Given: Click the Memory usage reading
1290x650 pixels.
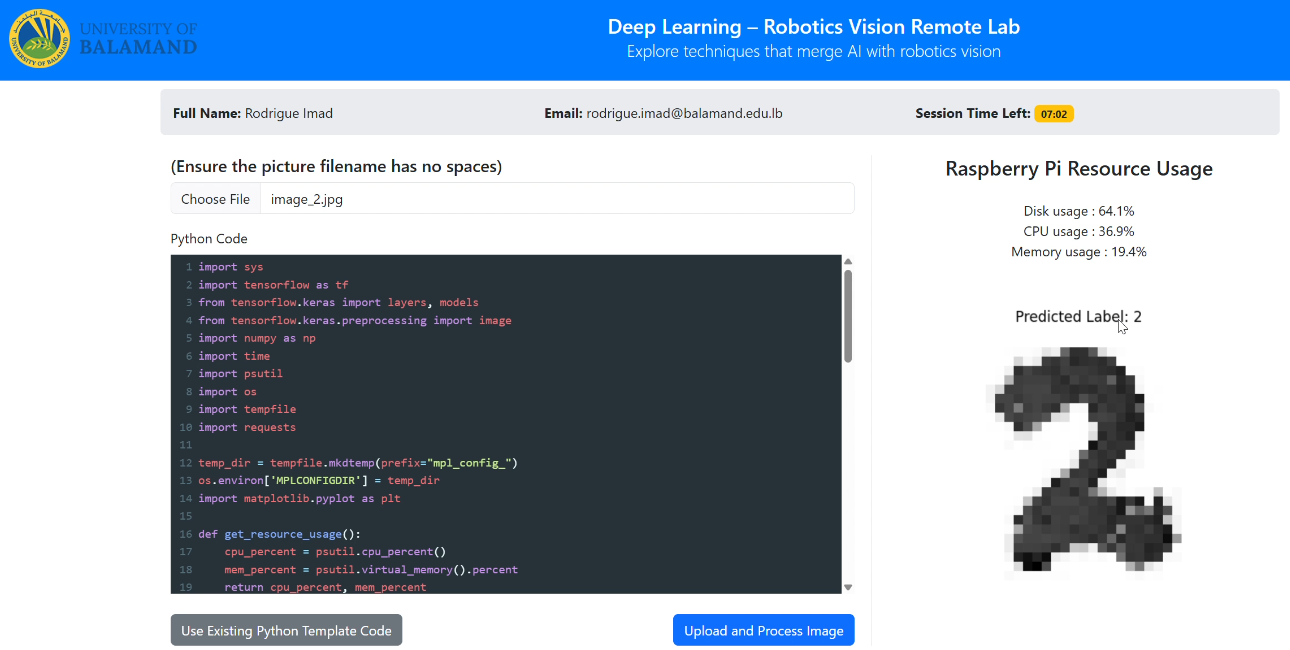Looking at the screenshot, I should pos(1078,251).
